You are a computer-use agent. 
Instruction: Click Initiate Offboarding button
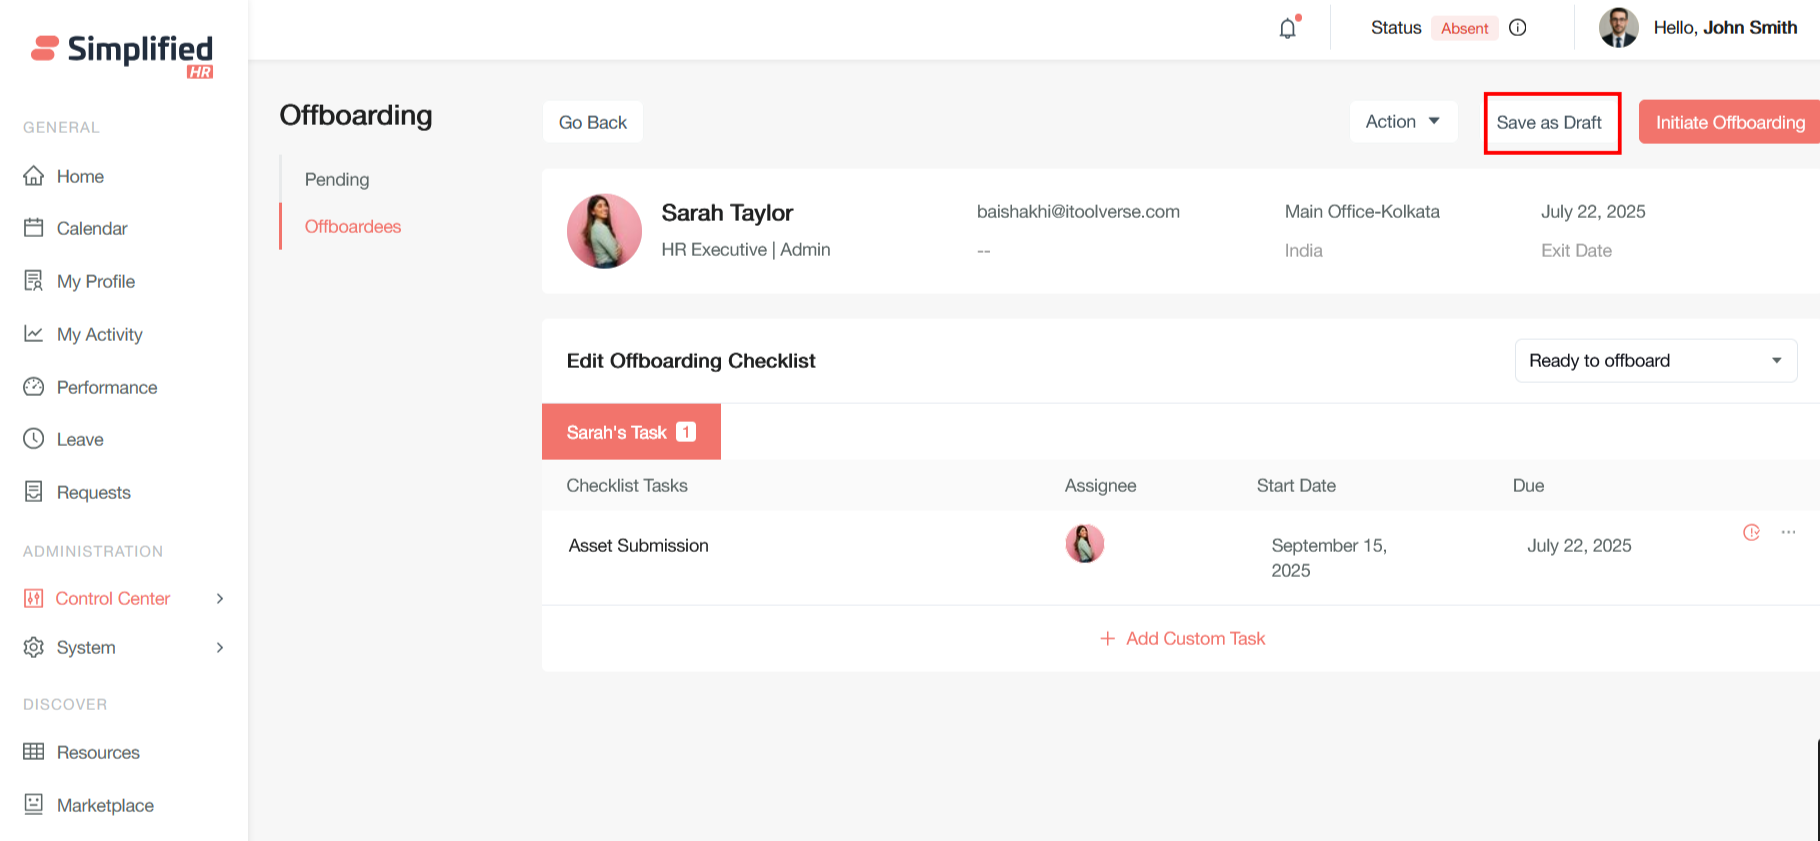[x=1729, y=123]
